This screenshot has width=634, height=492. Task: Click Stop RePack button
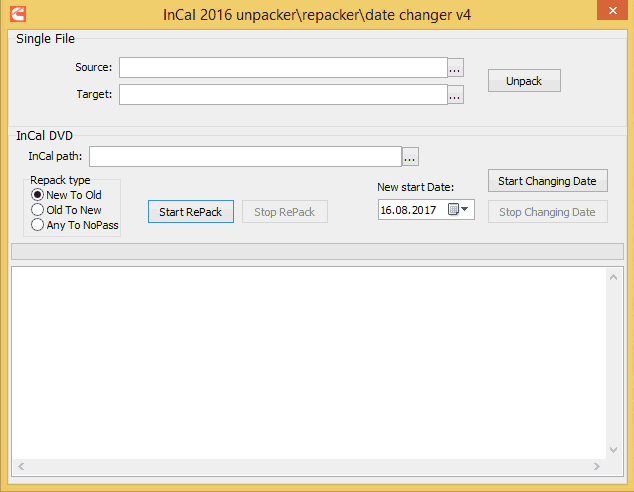pos(285,211)
